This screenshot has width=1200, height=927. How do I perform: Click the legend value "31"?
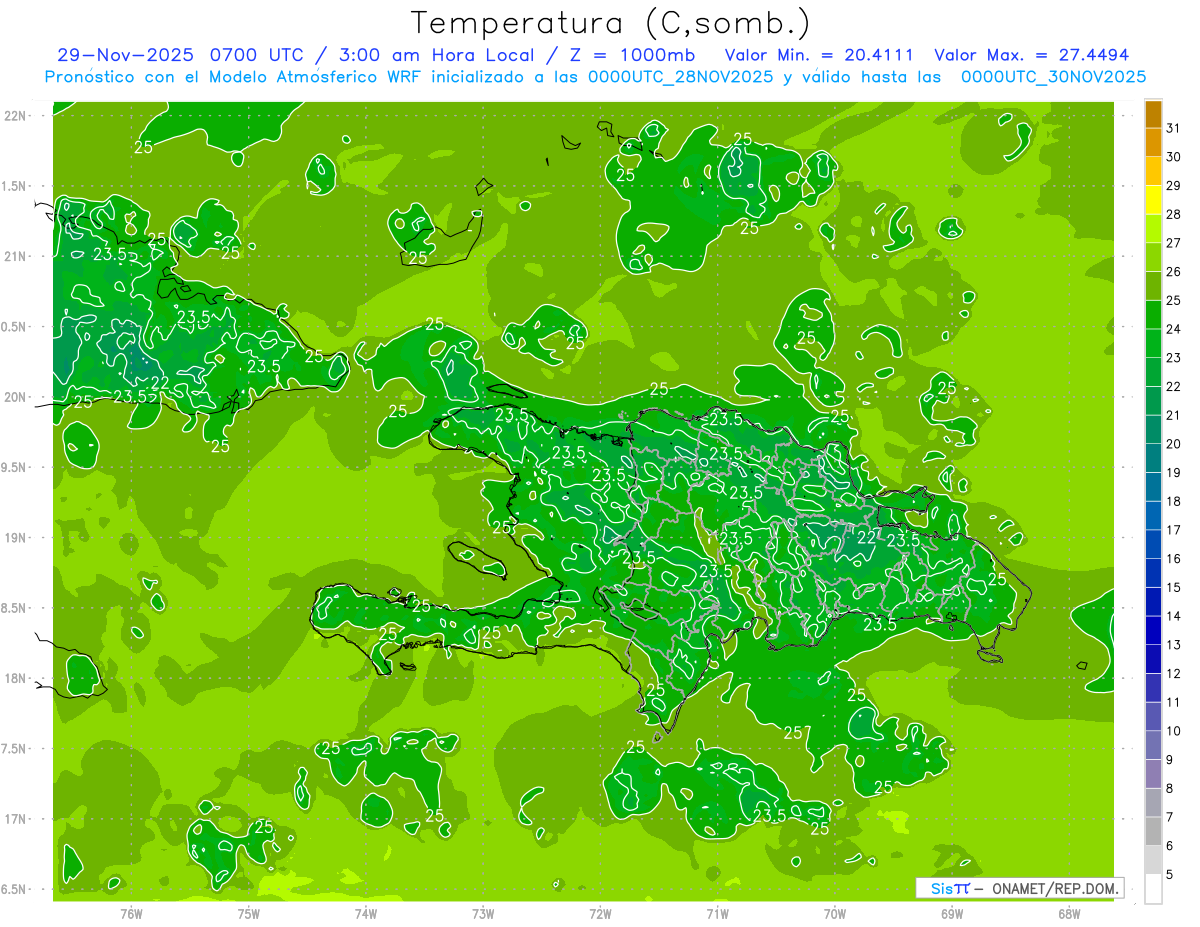tap(1174, 128)
